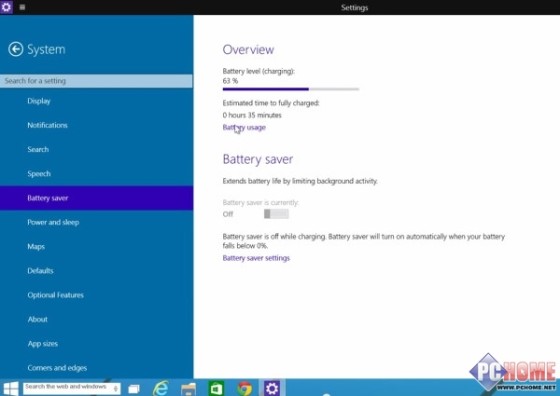Open the Defaults settings category
The image size is (560, 396).
click(x=96, y=271)
